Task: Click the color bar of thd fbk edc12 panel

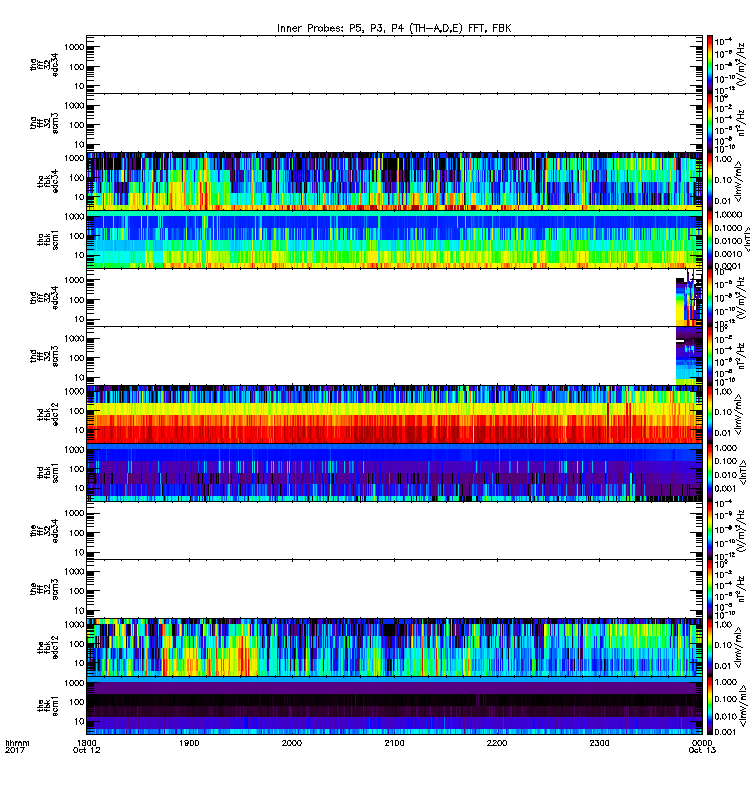Action: coord(709,414)
